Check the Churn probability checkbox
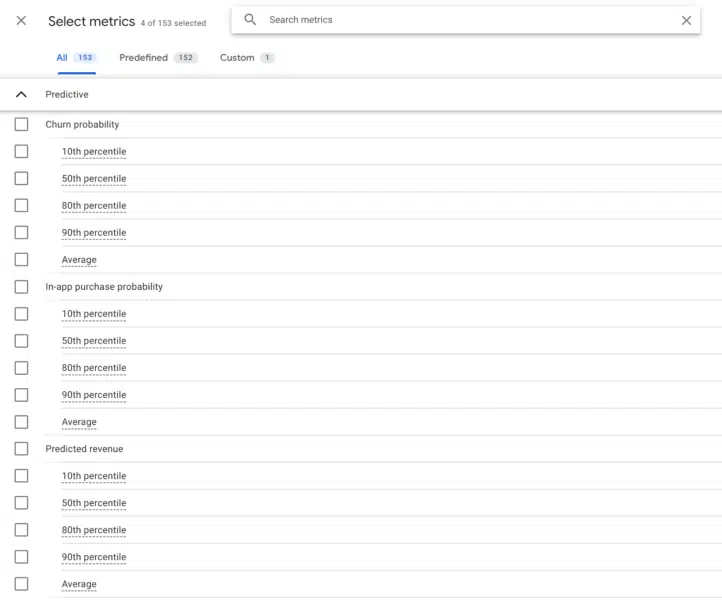Viewport: 722px width, 600px height. coord(21,125)
